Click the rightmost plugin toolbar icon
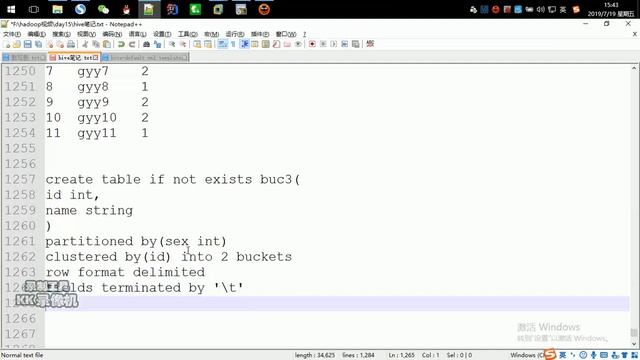This screenshot has width=640, height=360. 370,44
